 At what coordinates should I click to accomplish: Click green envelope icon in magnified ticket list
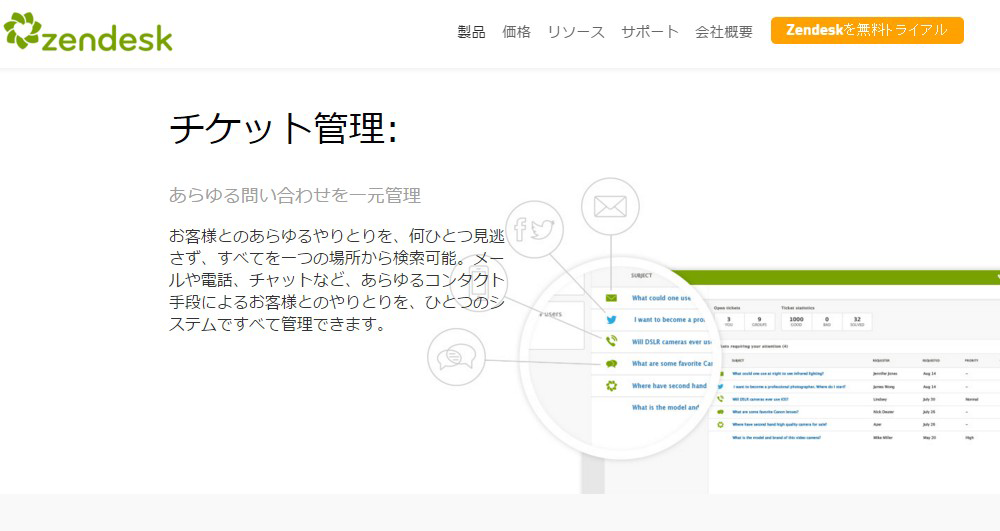pyautogui.click(x=611, y=298)
